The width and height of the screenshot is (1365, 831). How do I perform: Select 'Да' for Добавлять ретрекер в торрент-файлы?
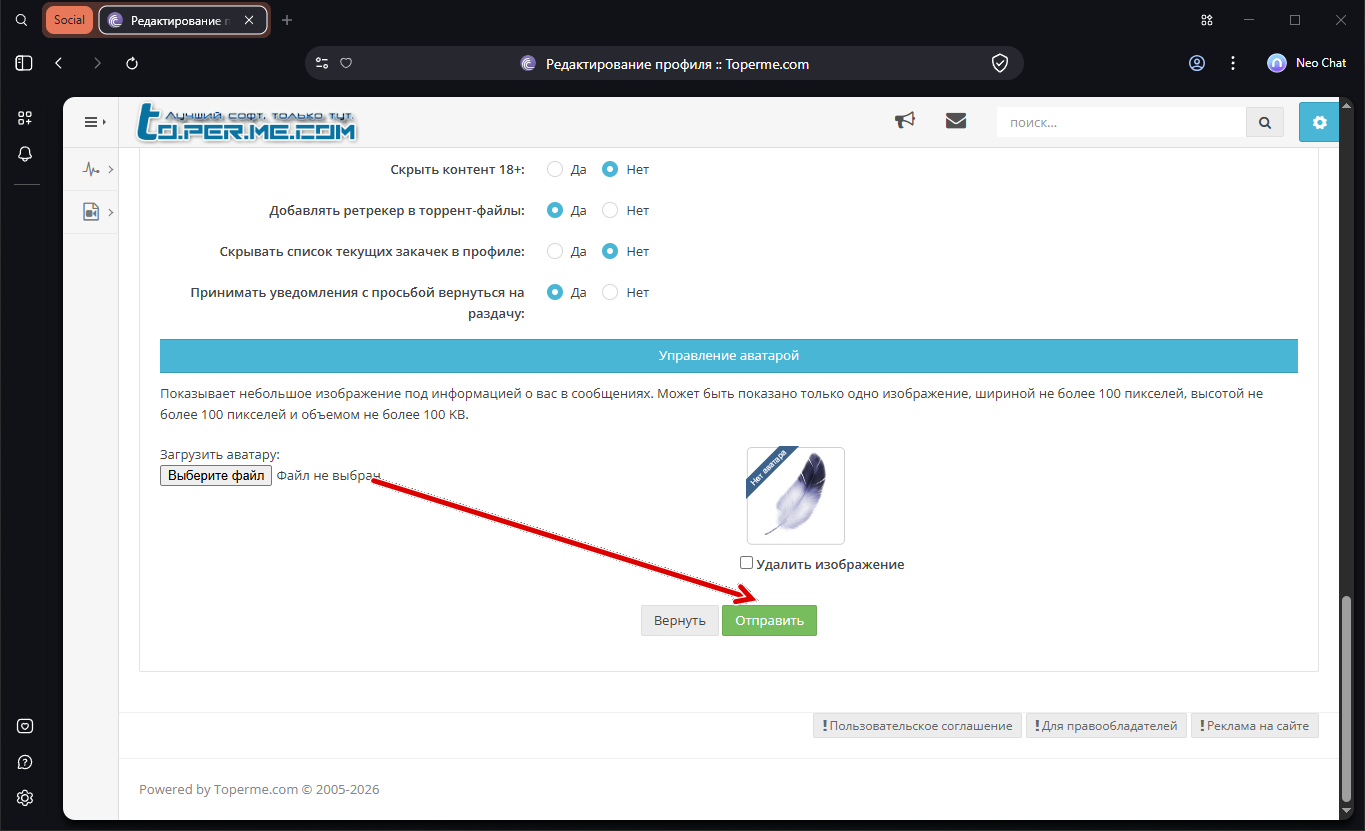coord(555,211)
